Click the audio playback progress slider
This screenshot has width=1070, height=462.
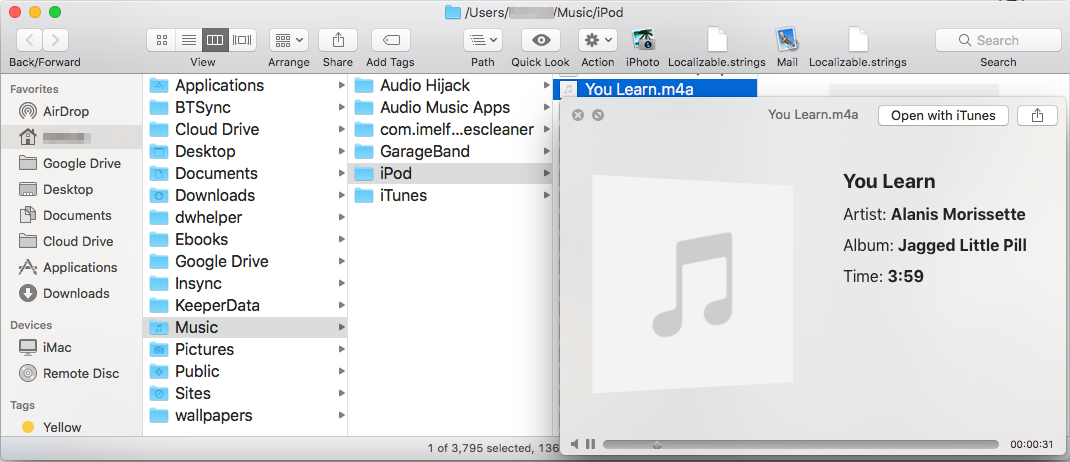pos(800,444)
